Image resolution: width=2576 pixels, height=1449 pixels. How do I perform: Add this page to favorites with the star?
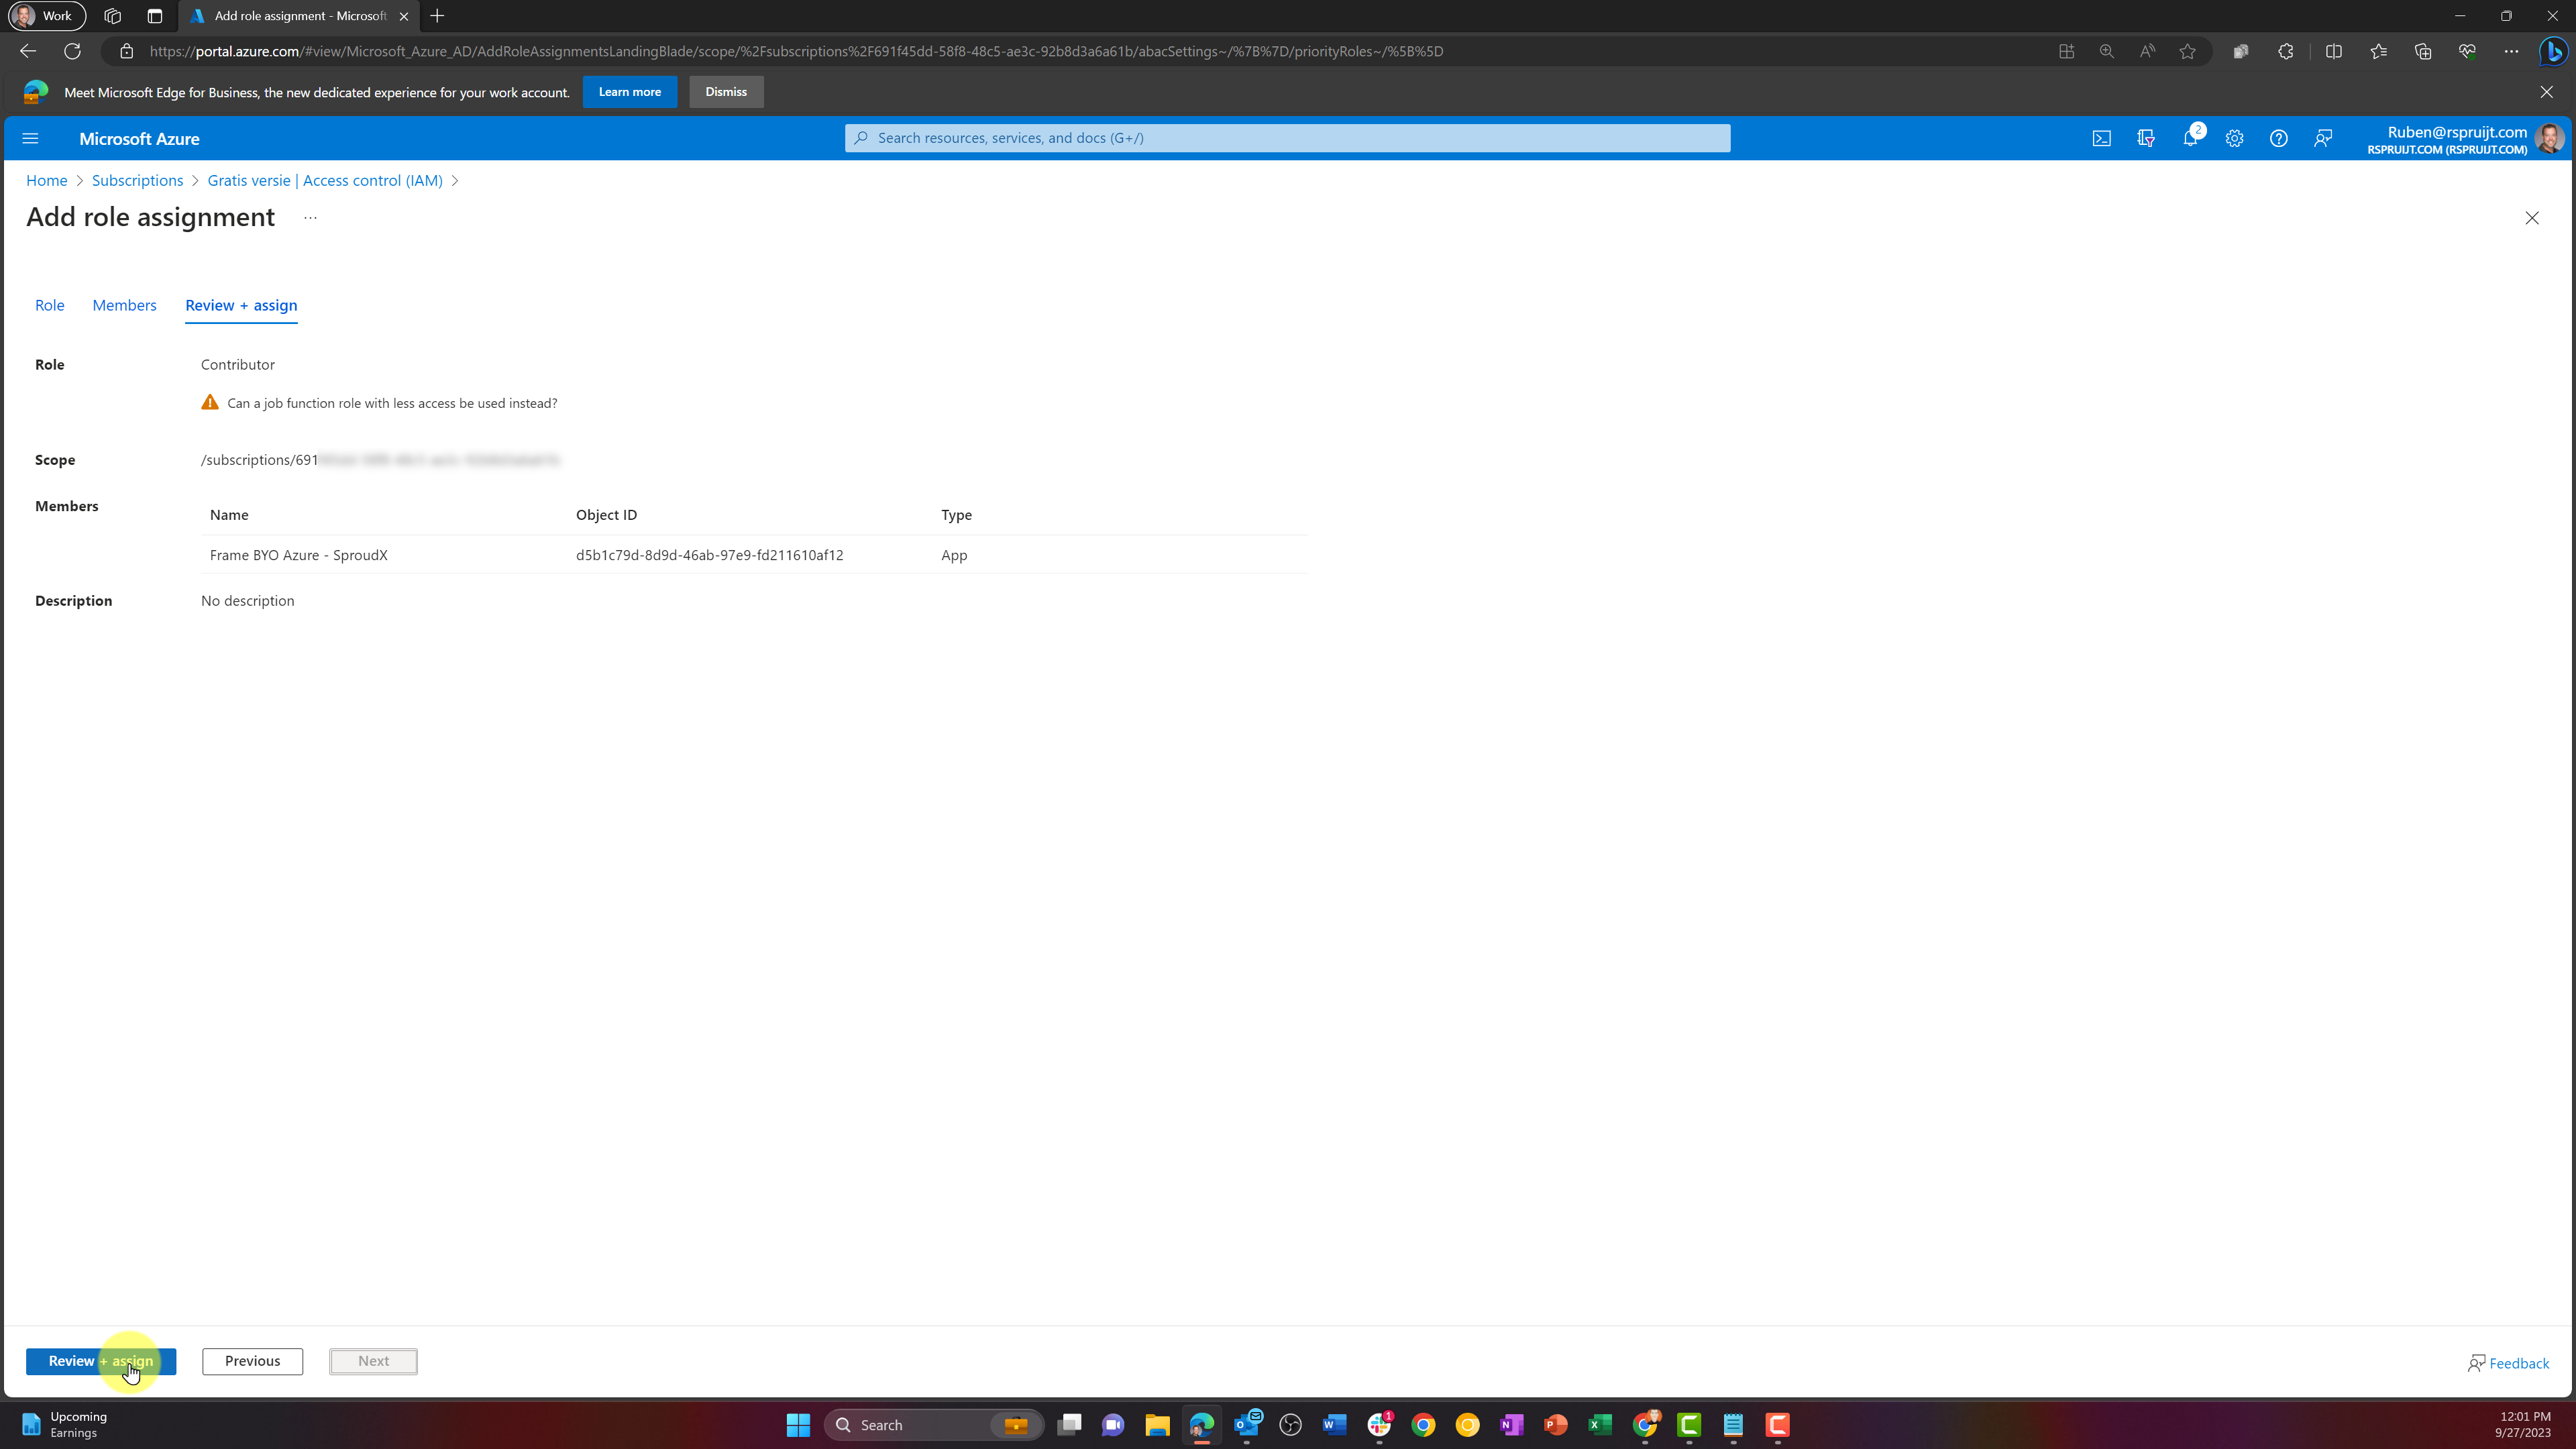(x=2187, y=51)
